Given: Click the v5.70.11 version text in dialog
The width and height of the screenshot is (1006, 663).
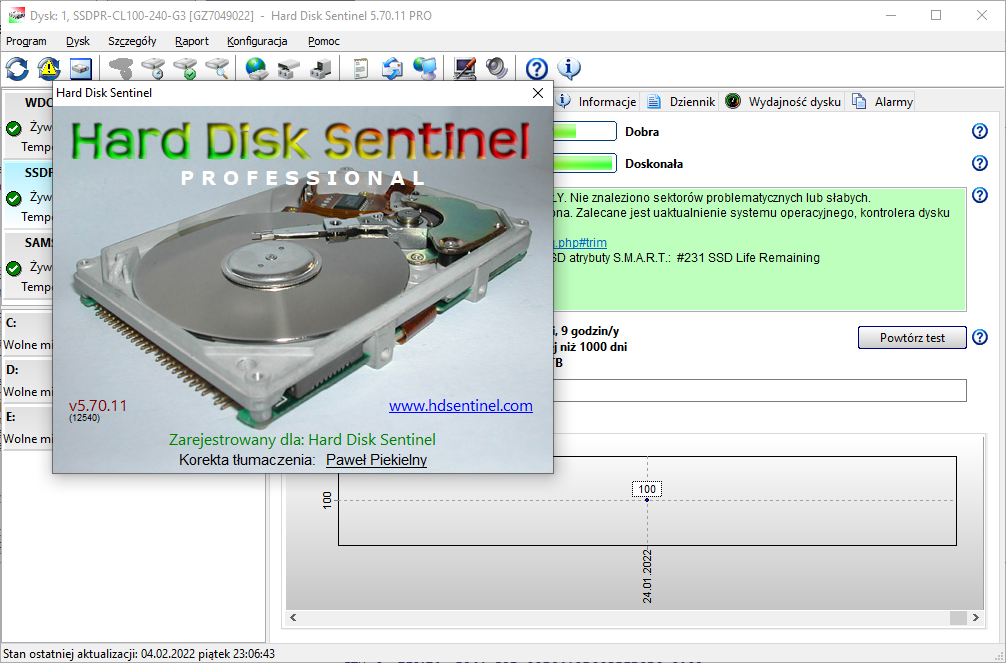Looking at the screenshot, I should [x=98, y=406].
